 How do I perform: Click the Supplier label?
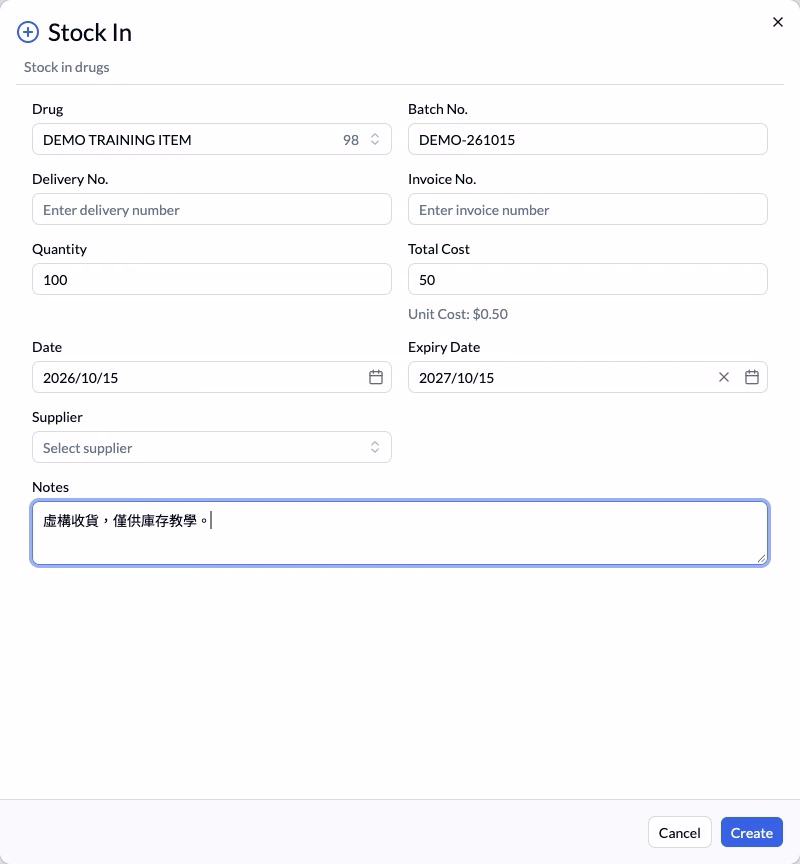[57, 417]
